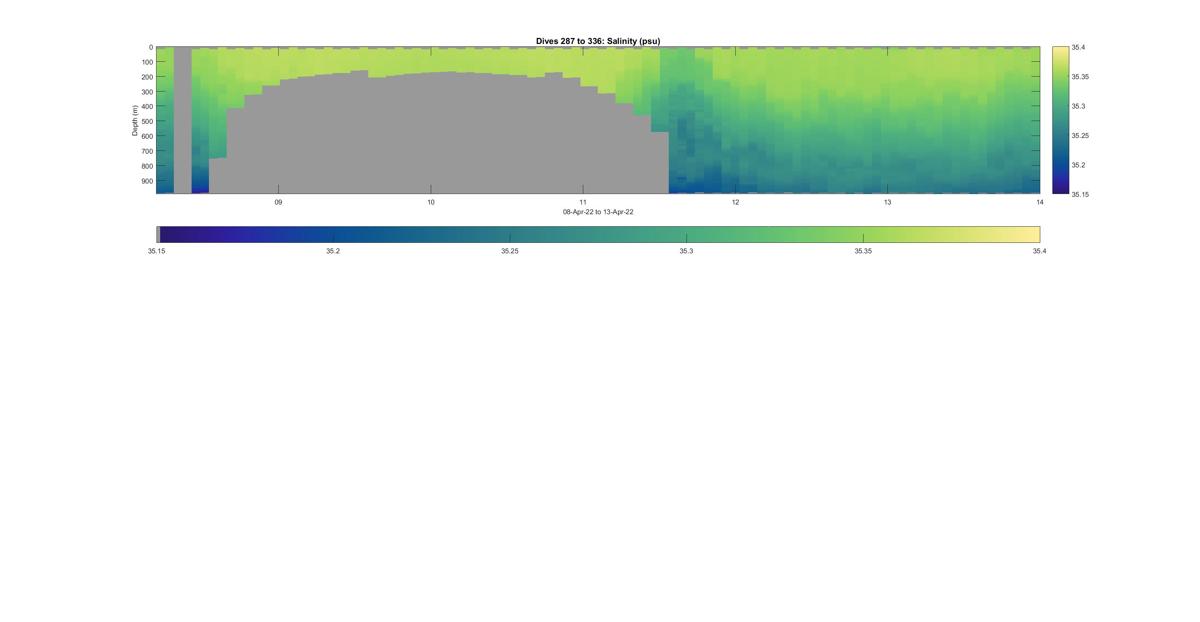Click the depth tick label "0"
Image resolution: width=1200 pixels, height=622 pixels.
click(x=150, y=47)
